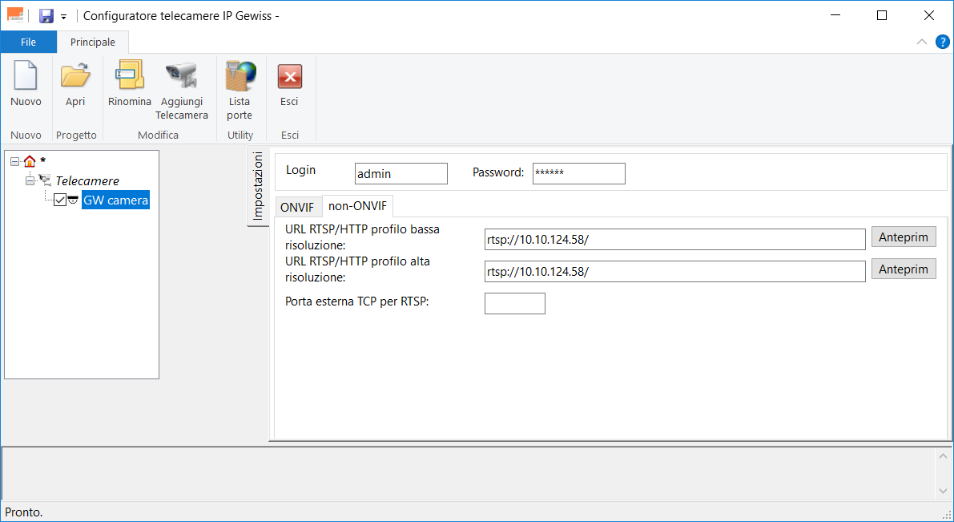Close the Configuratore window
The height and width of the screenshot is (522, 954).
click(x=928, y=15)
